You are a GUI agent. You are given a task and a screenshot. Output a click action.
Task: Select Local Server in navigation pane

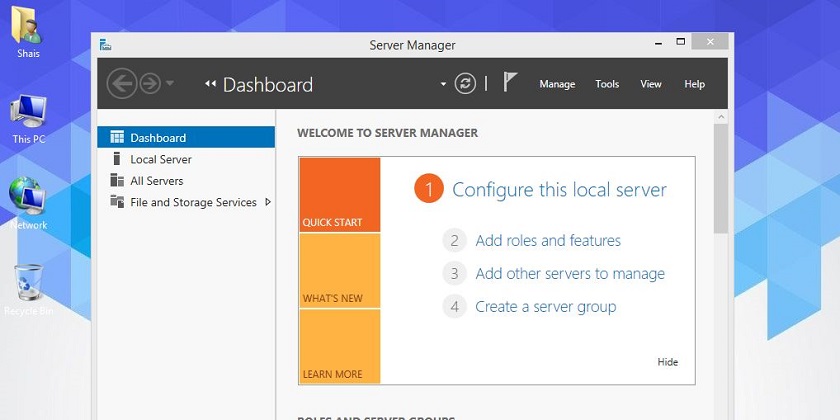coord(186,159)
